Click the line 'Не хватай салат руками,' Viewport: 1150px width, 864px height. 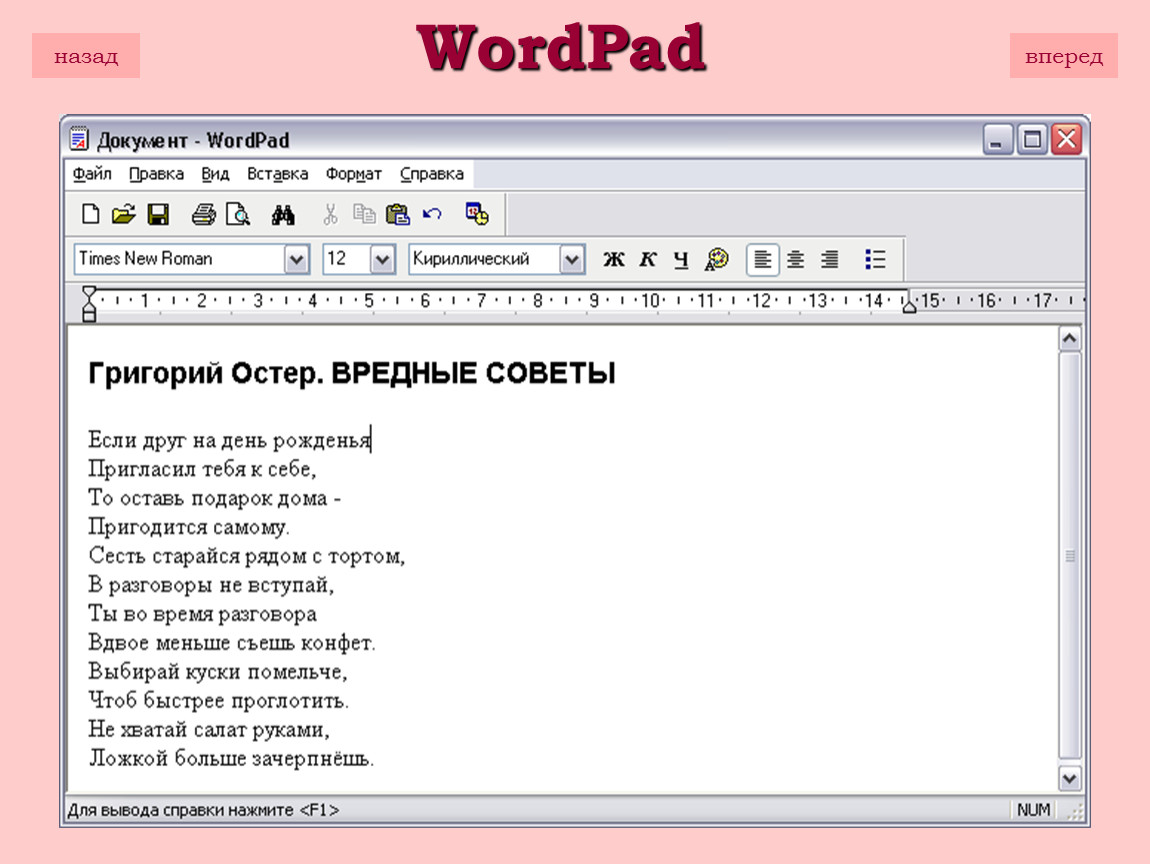209,729
